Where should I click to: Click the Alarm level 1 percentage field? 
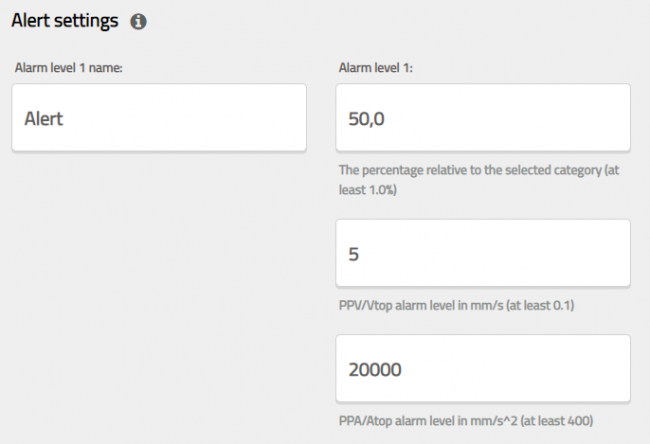coord(483,118)
